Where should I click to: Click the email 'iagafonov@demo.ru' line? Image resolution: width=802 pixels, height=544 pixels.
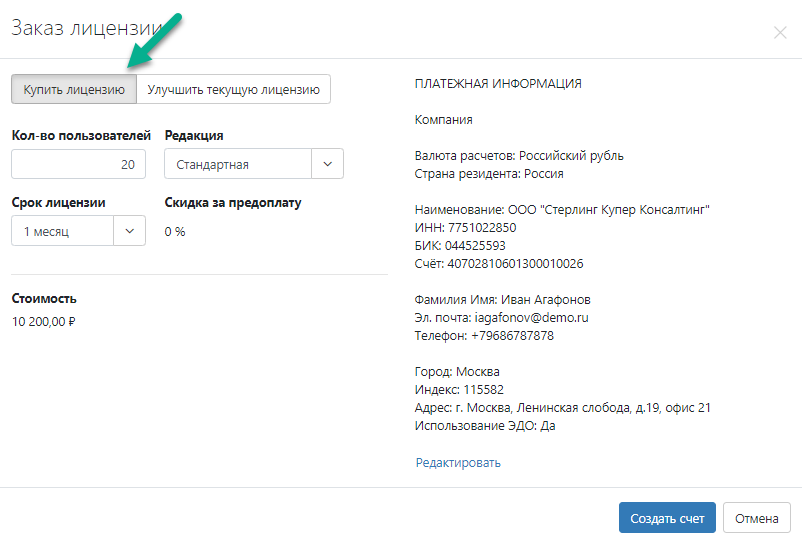[501, 318]
